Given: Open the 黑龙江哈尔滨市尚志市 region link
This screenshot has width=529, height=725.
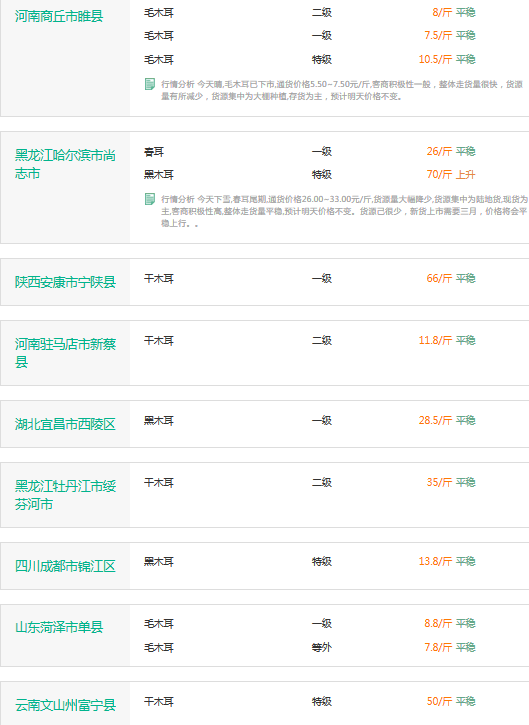Looking at the screenshot, I should pos(65,164).
